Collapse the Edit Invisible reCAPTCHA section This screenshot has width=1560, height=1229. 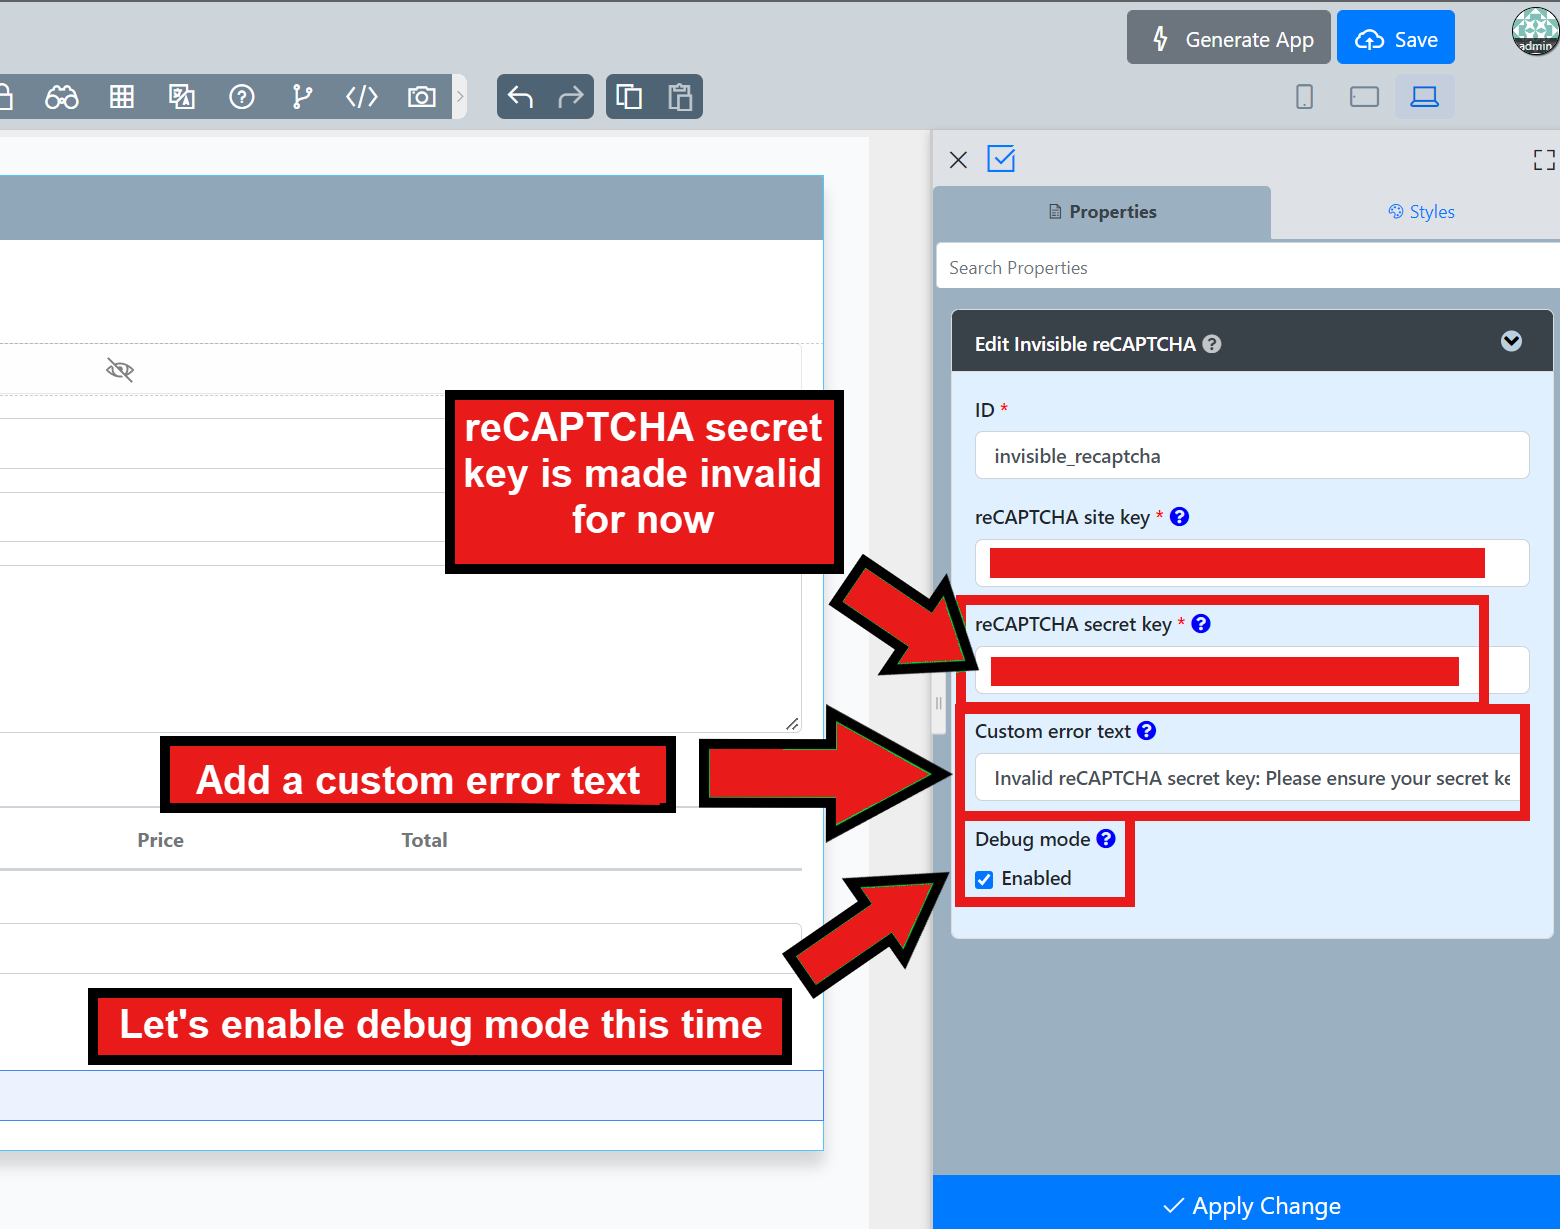point(1511,342)
